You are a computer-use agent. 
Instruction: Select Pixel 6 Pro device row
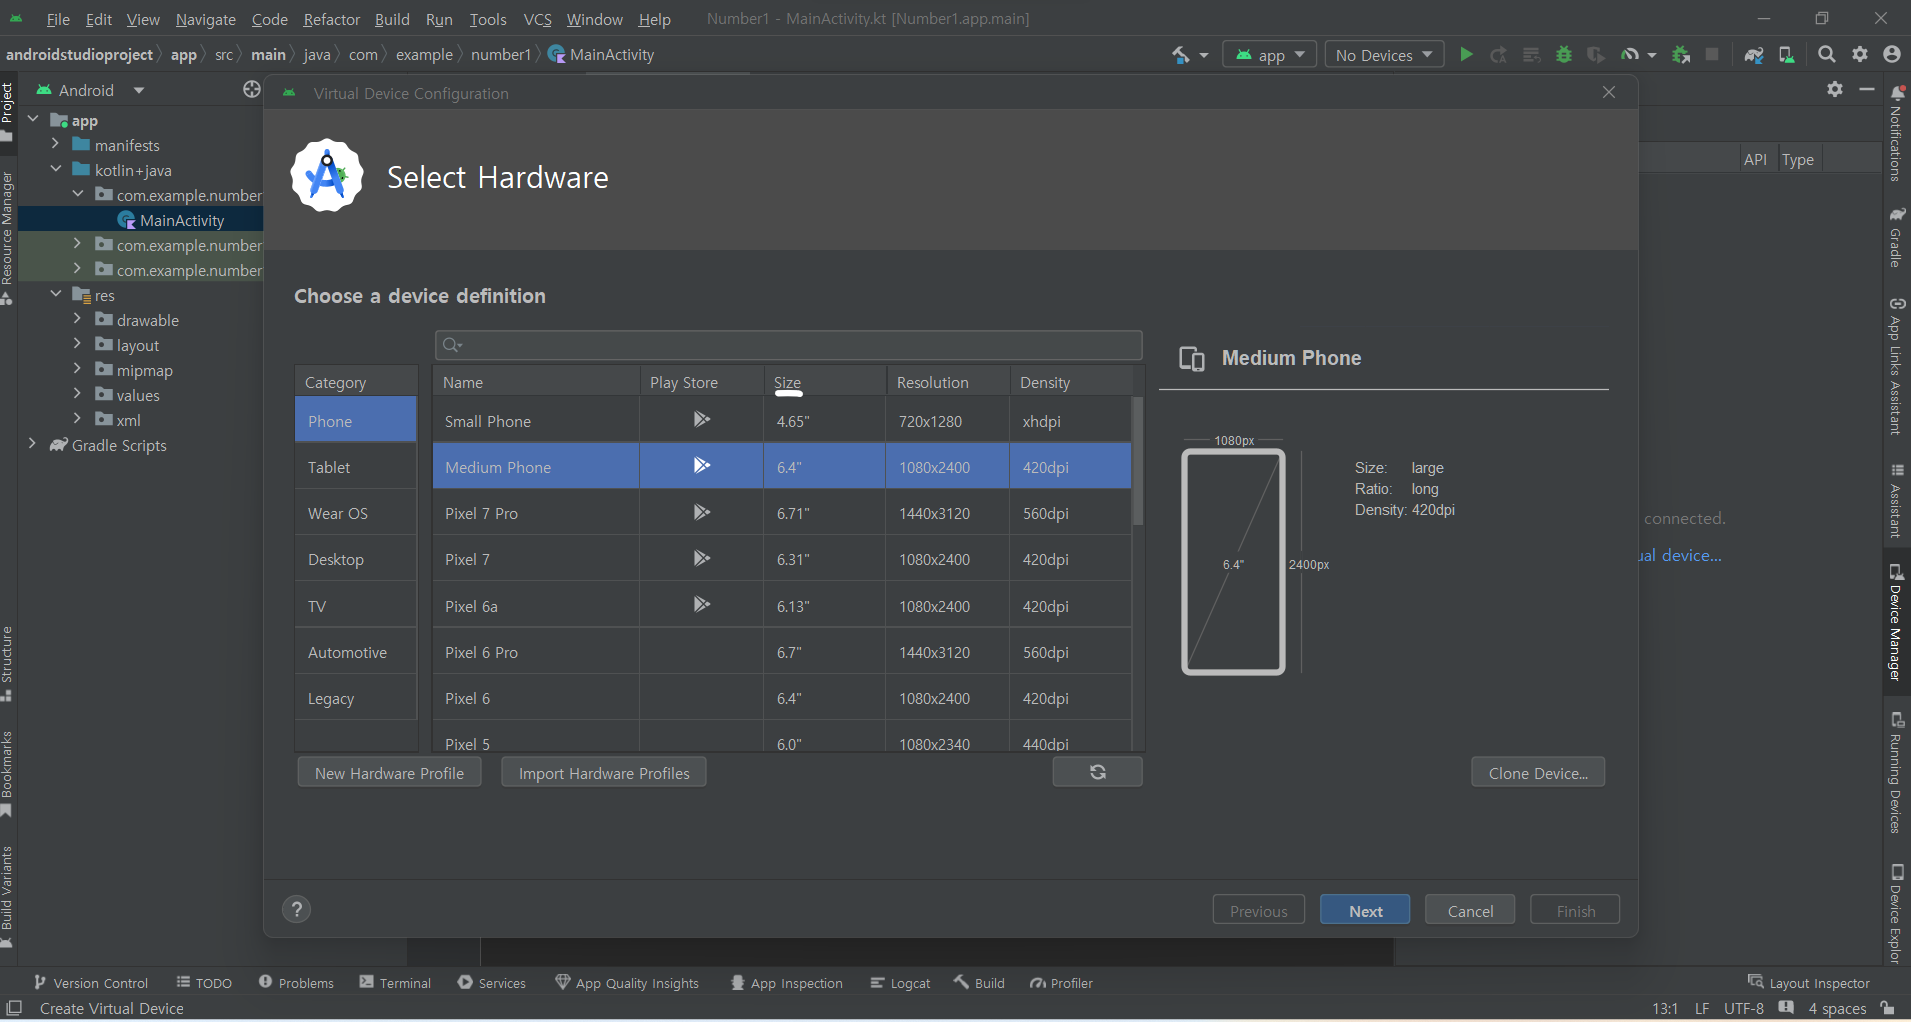(x=782, y=652)
